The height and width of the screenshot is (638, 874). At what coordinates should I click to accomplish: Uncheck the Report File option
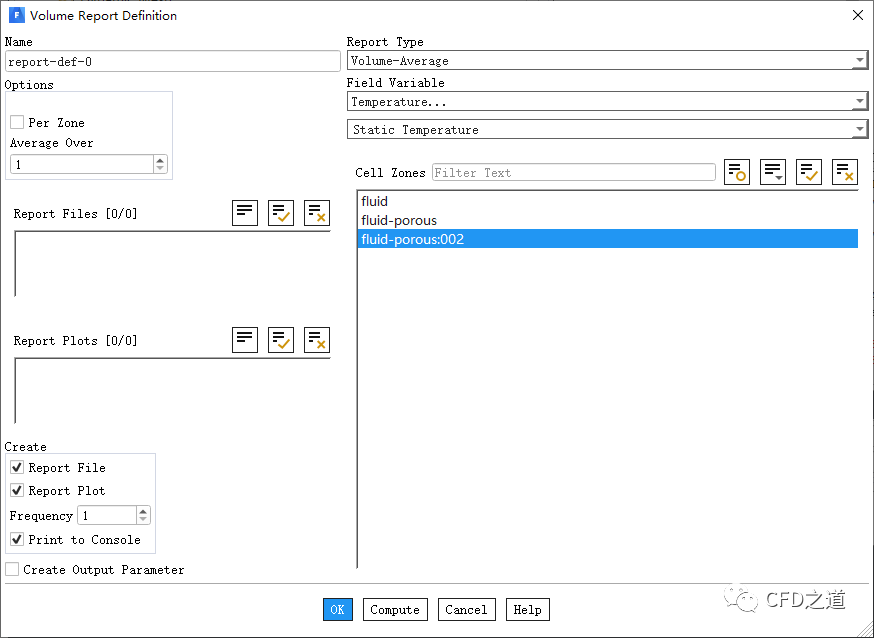17,467
